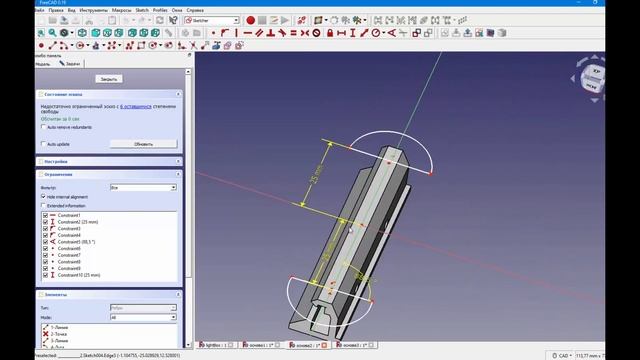Switch to the Tasks panel tab

[70, 64]
